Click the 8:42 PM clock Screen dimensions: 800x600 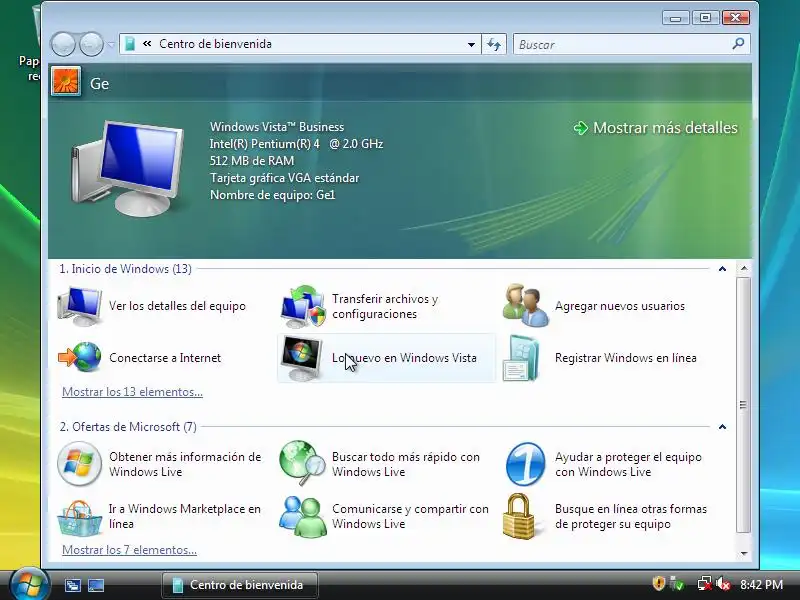click(761, 584)
